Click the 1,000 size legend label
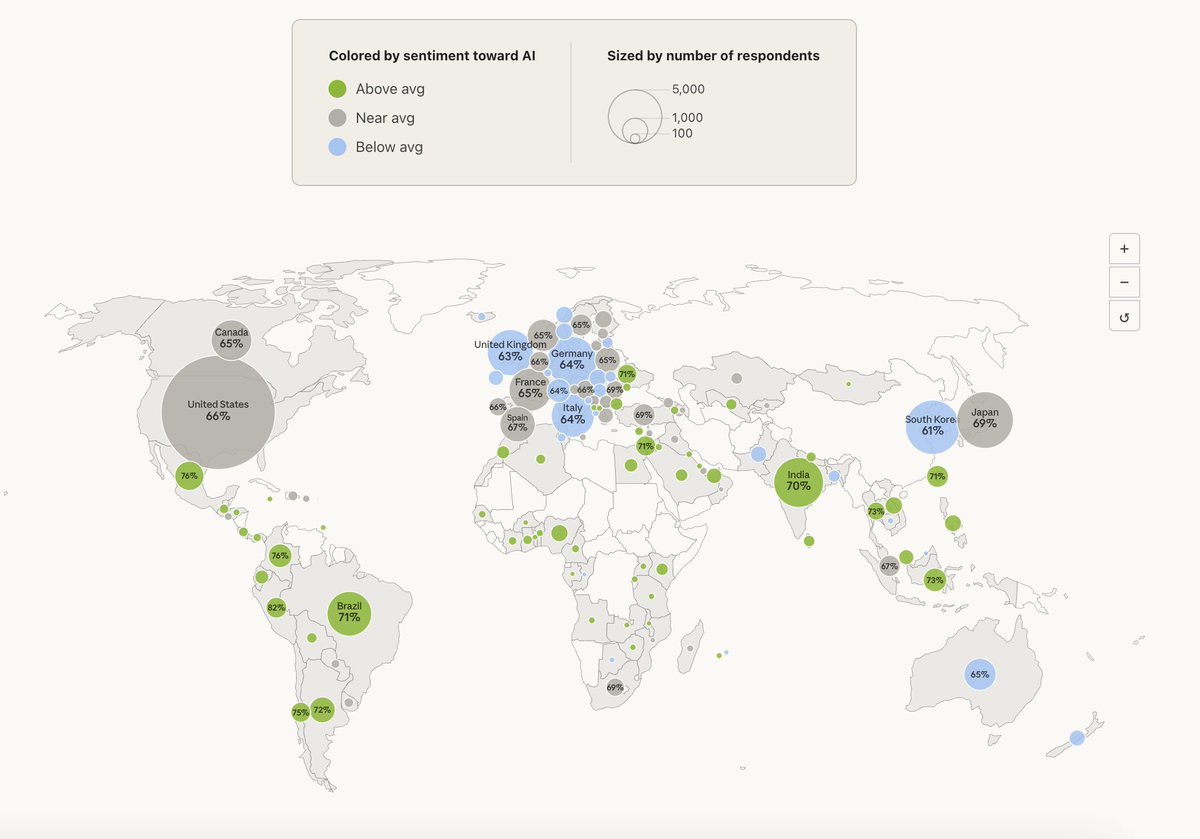The image size is (1200, 839). coord(687,118)
